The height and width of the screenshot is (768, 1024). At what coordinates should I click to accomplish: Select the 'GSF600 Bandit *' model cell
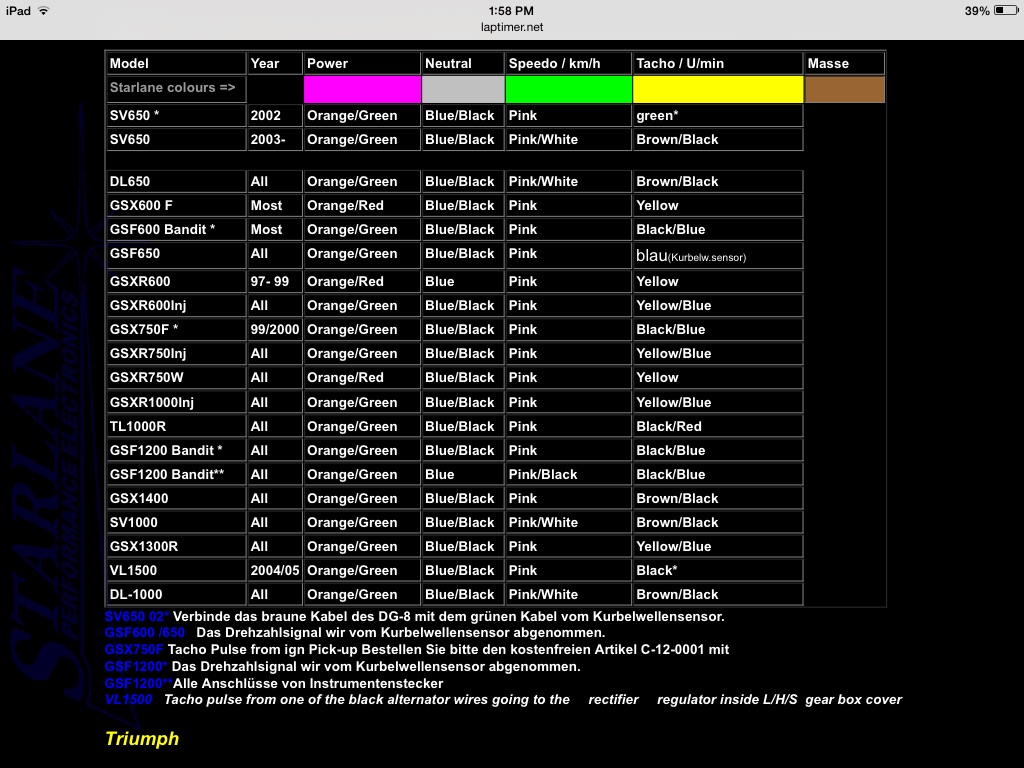click(176, 230)
